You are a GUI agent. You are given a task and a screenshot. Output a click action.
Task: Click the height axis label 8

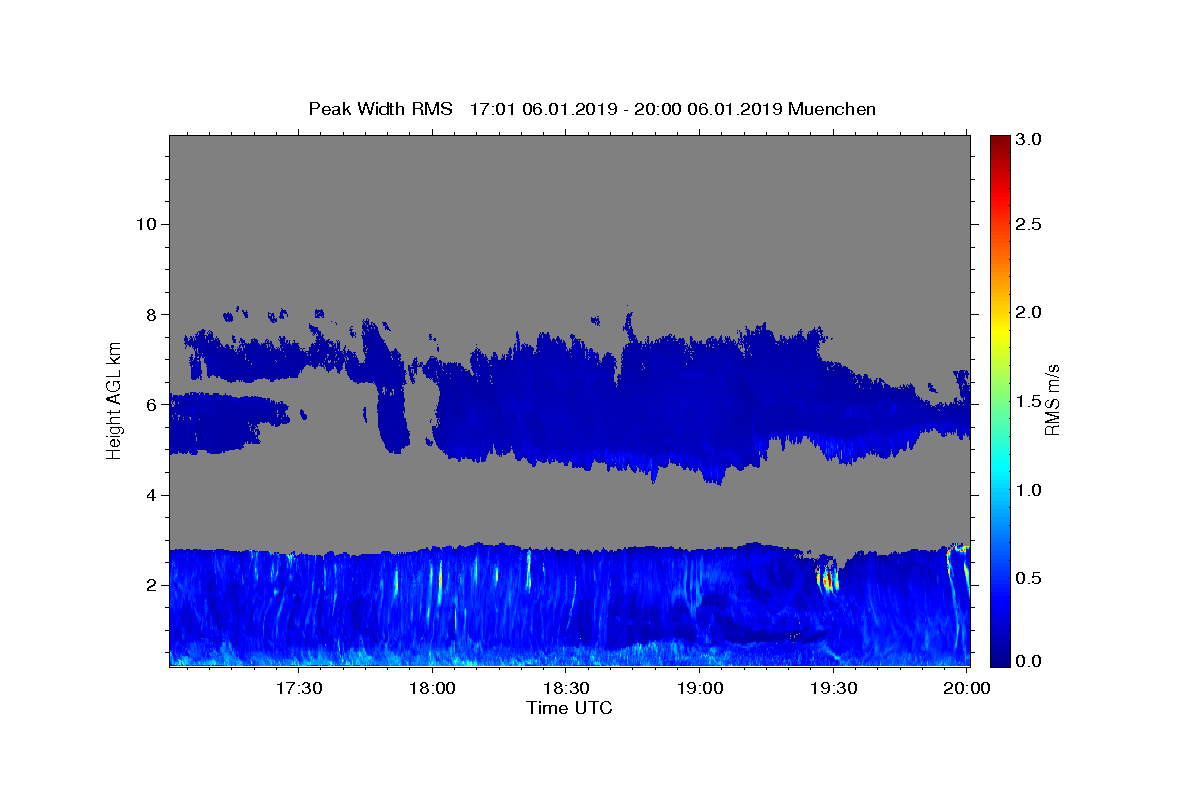151,314
